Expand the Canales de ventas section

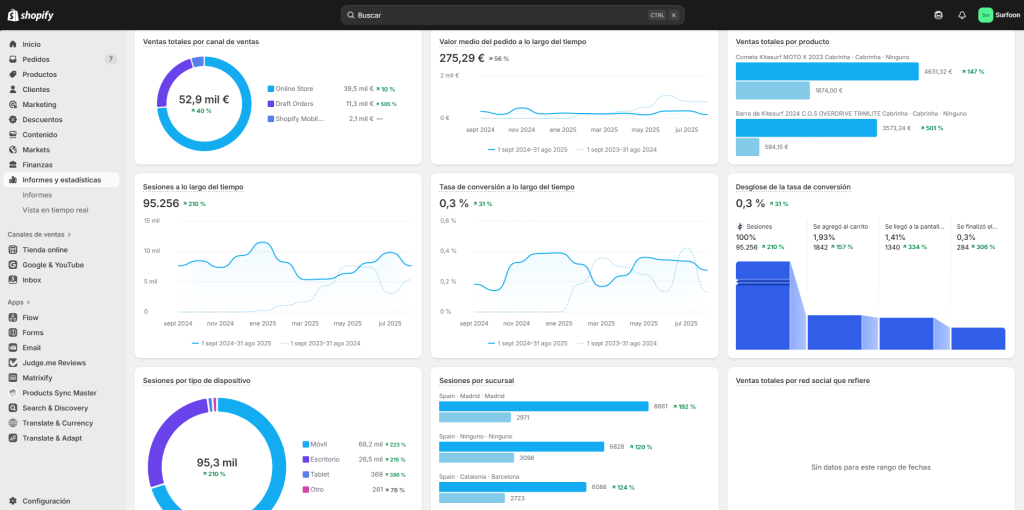(x=40, y=234)
